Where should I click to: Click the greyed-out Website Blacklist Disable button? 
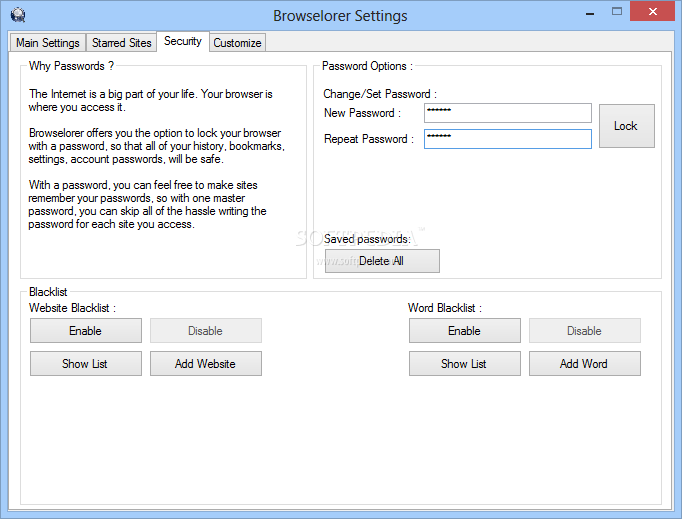point(206,331)
